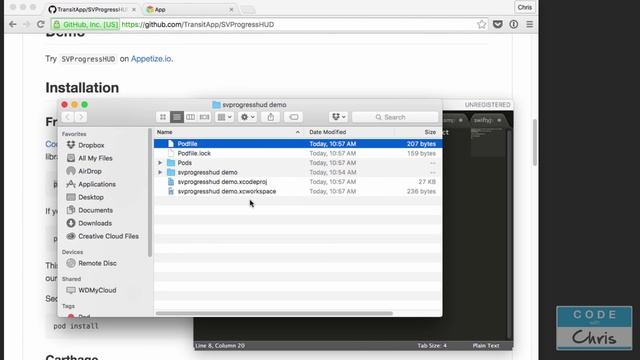Sort Finder list by Name column
Viewport: 640px width, 360px height.
229,132
